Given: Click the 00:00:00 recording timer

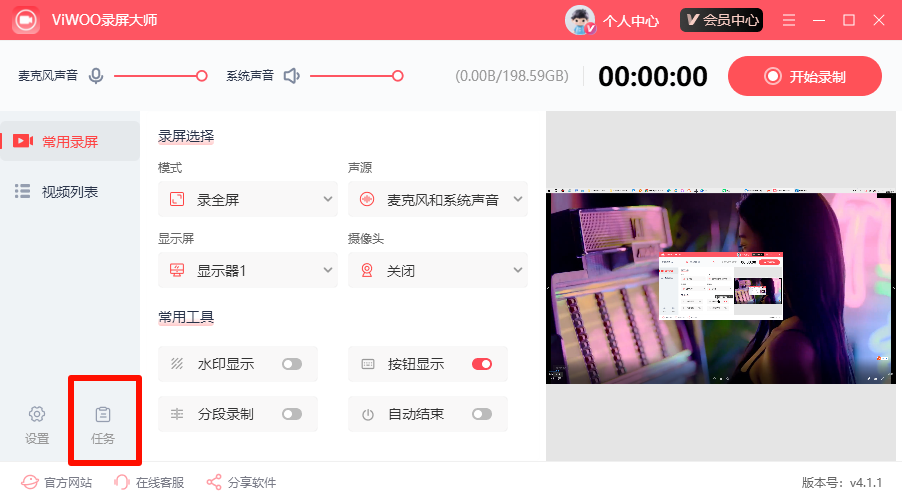Looking at the screenshot, I should point(652,76).
